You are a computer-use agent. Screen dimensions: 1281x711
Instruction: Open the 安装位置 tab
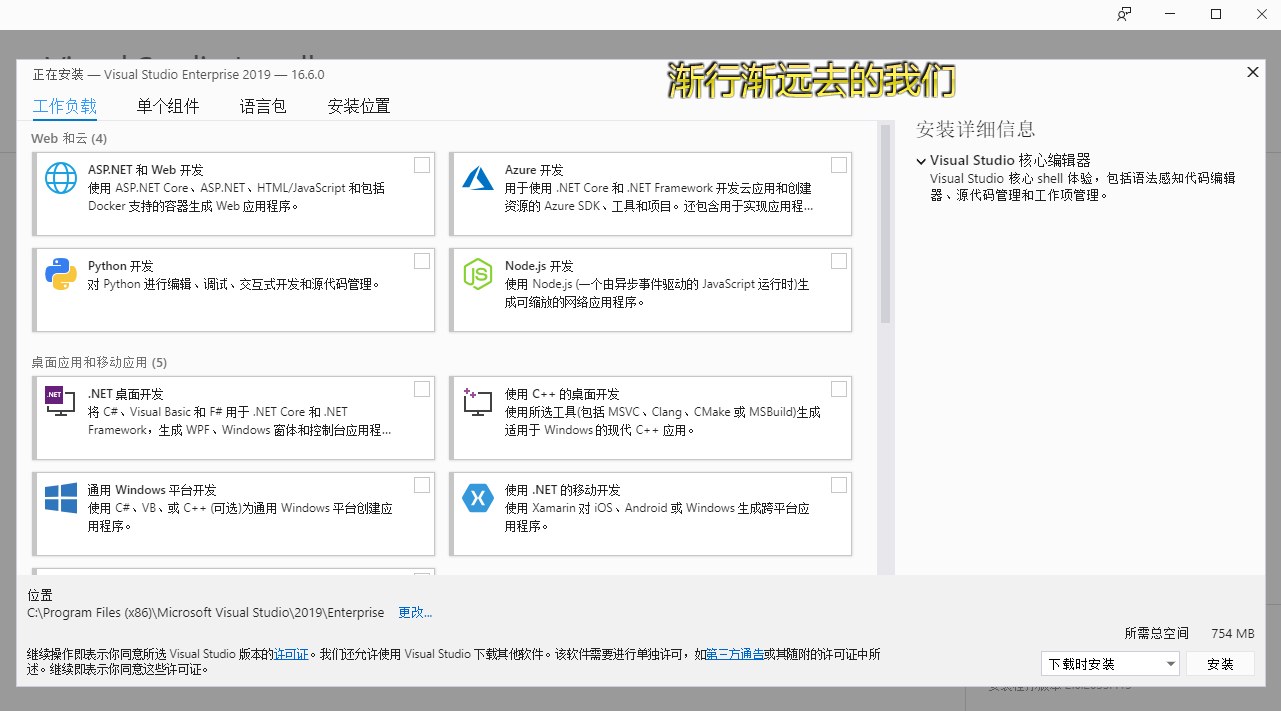[359, 106]
